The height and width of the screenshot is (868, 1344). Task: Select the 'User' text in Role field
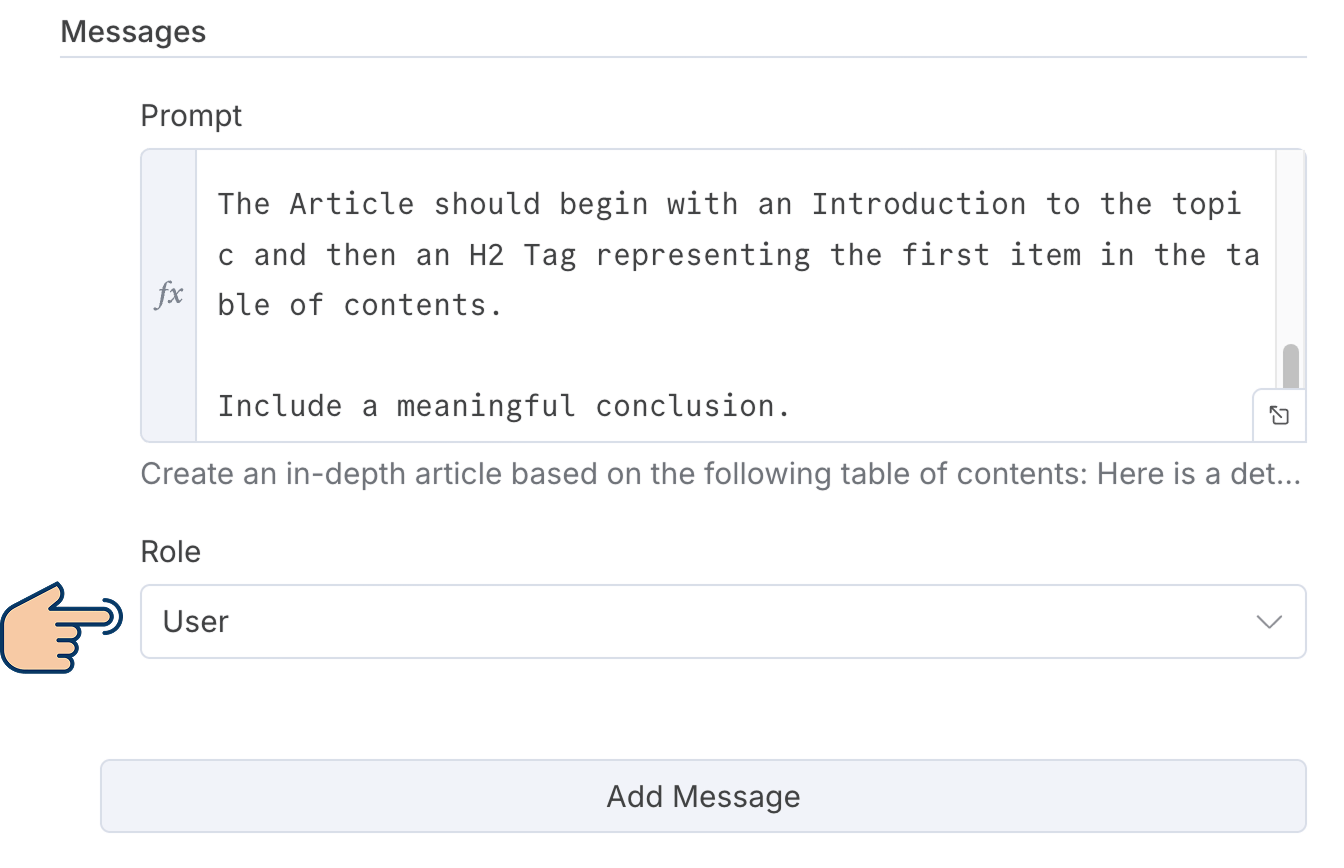pos(196,622)
